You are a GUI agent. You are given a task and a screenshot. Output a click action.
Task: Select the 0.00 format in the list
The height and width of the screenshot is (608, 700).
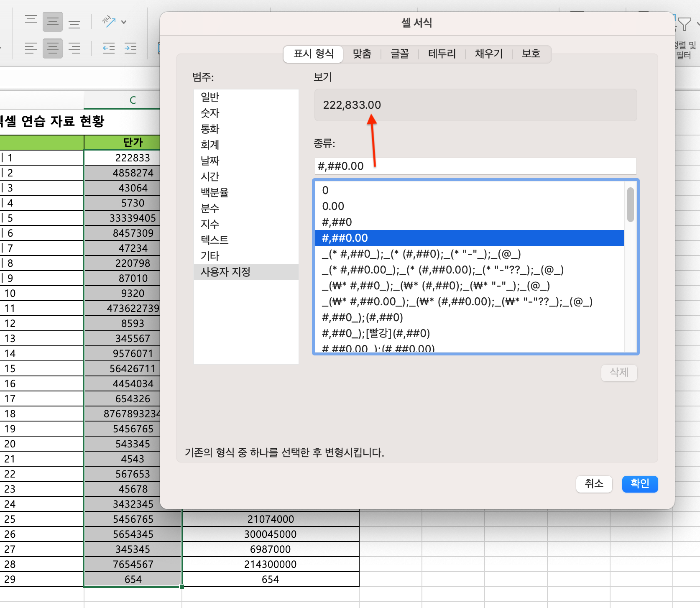(x=469, y=206)
